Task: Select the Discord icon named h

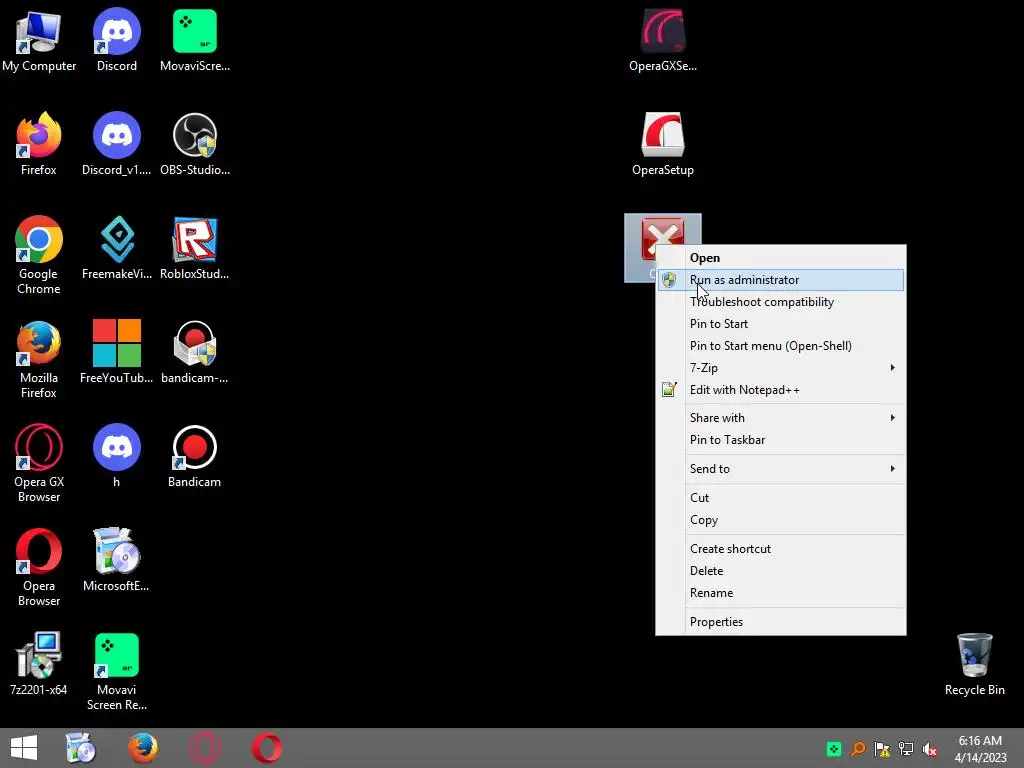Action: [116, 456]
